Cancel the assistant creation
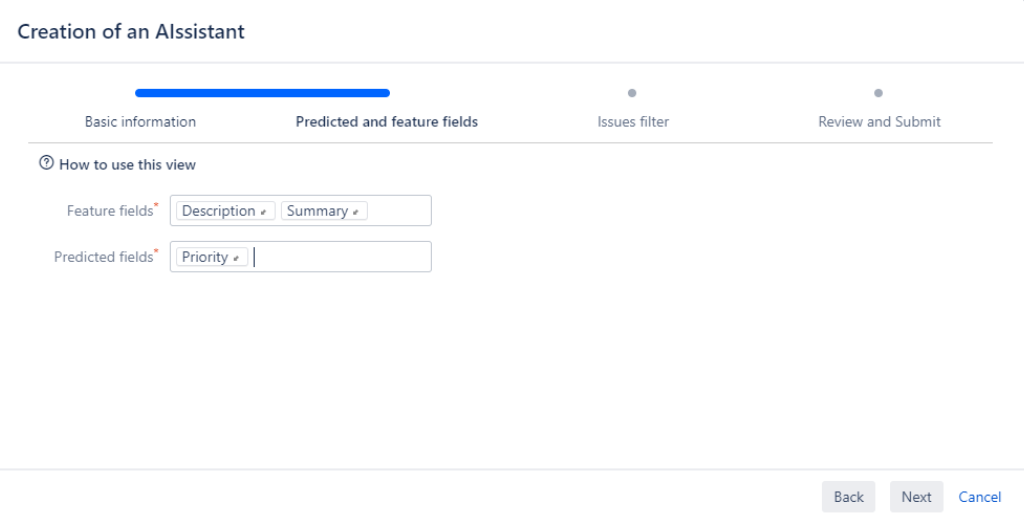This screenshot has height=520, width=1024. [980, 497]
